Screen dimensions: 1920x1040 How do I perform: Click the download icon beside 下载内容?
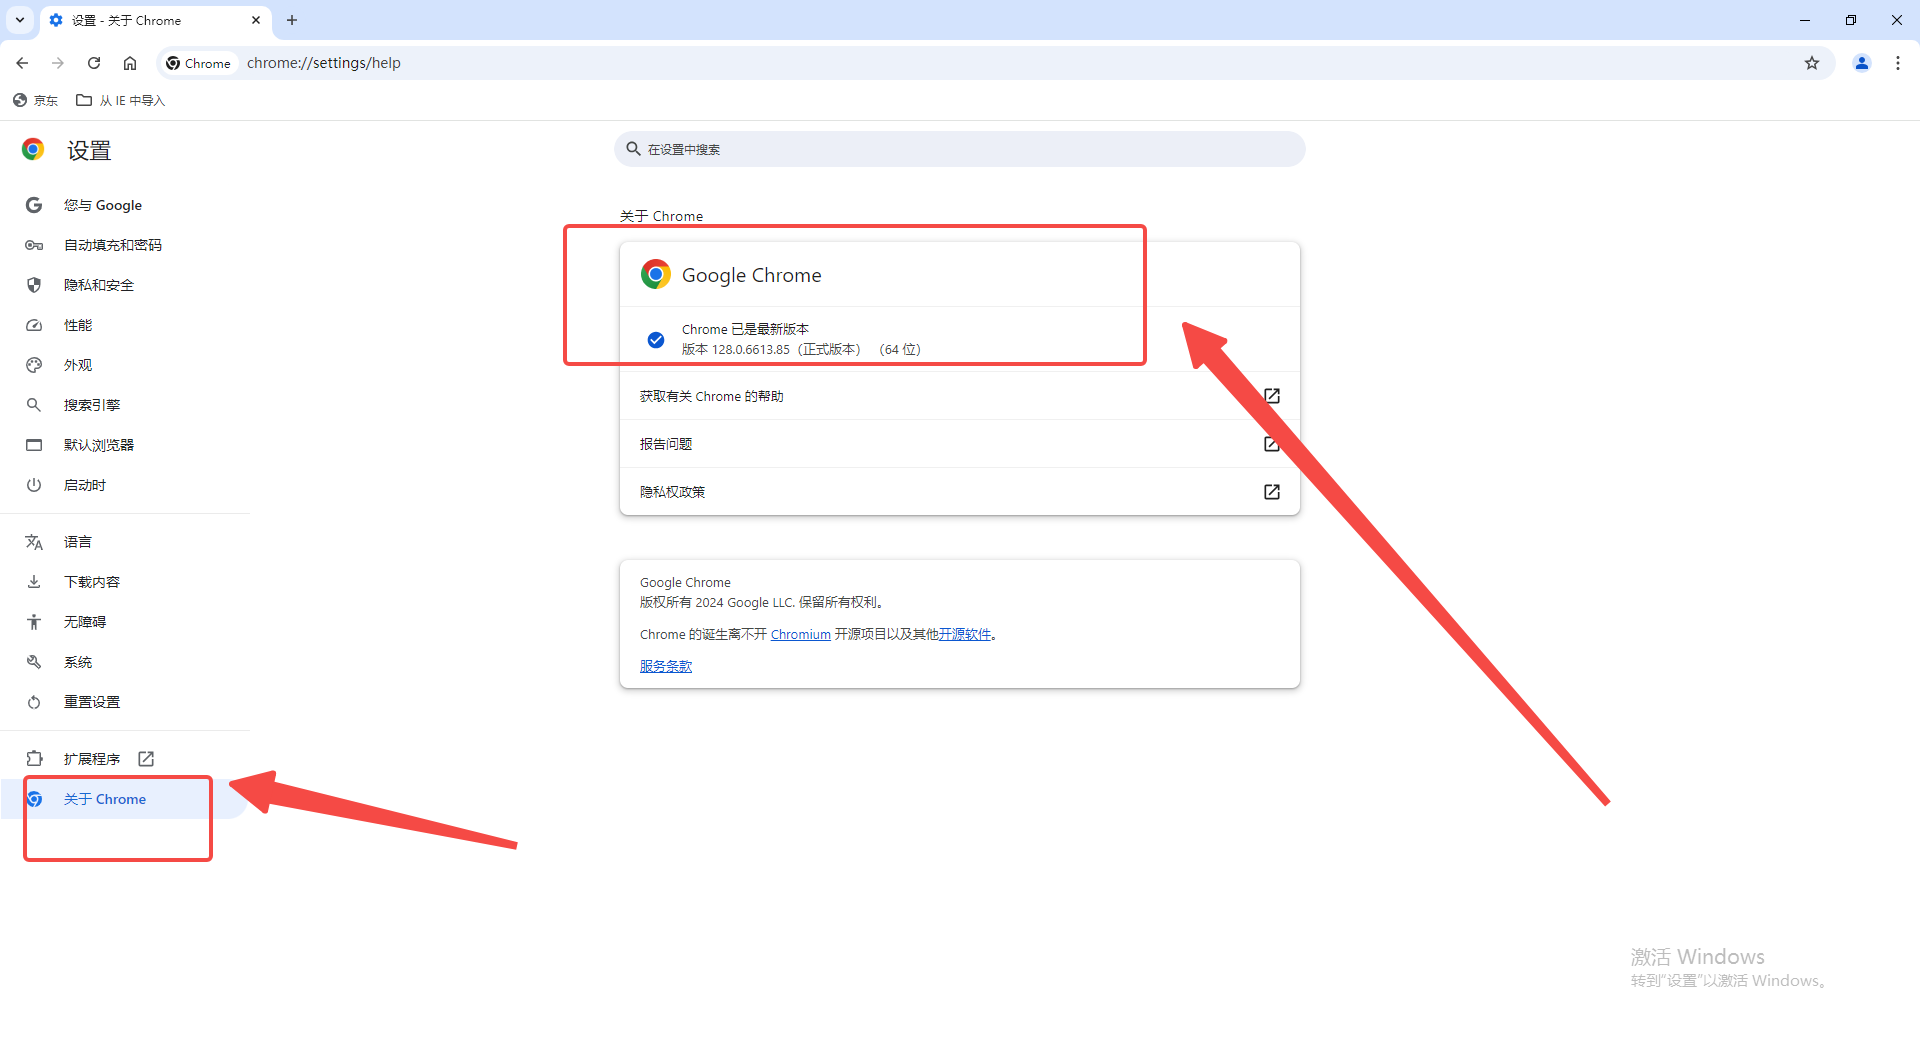click(34, 582)
